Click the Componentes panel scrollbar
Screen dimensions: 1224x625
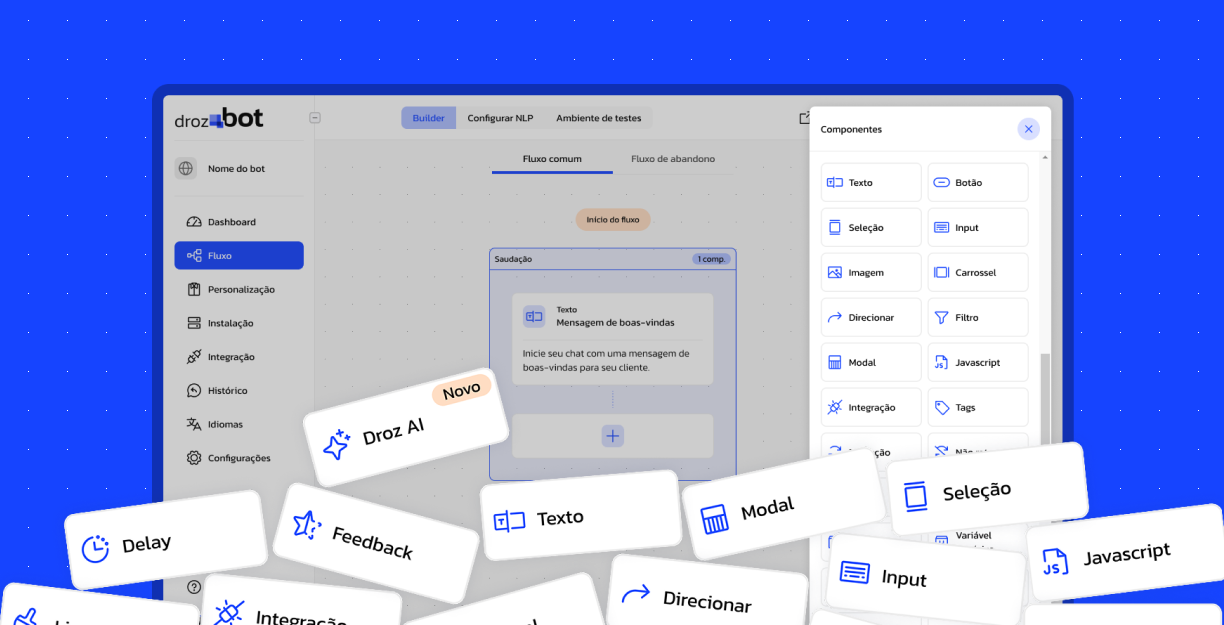1046,400
